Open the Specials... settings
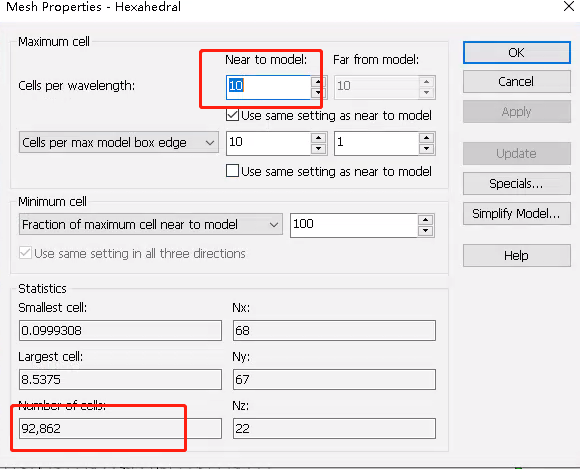580x469 pixels. [517, 183]
